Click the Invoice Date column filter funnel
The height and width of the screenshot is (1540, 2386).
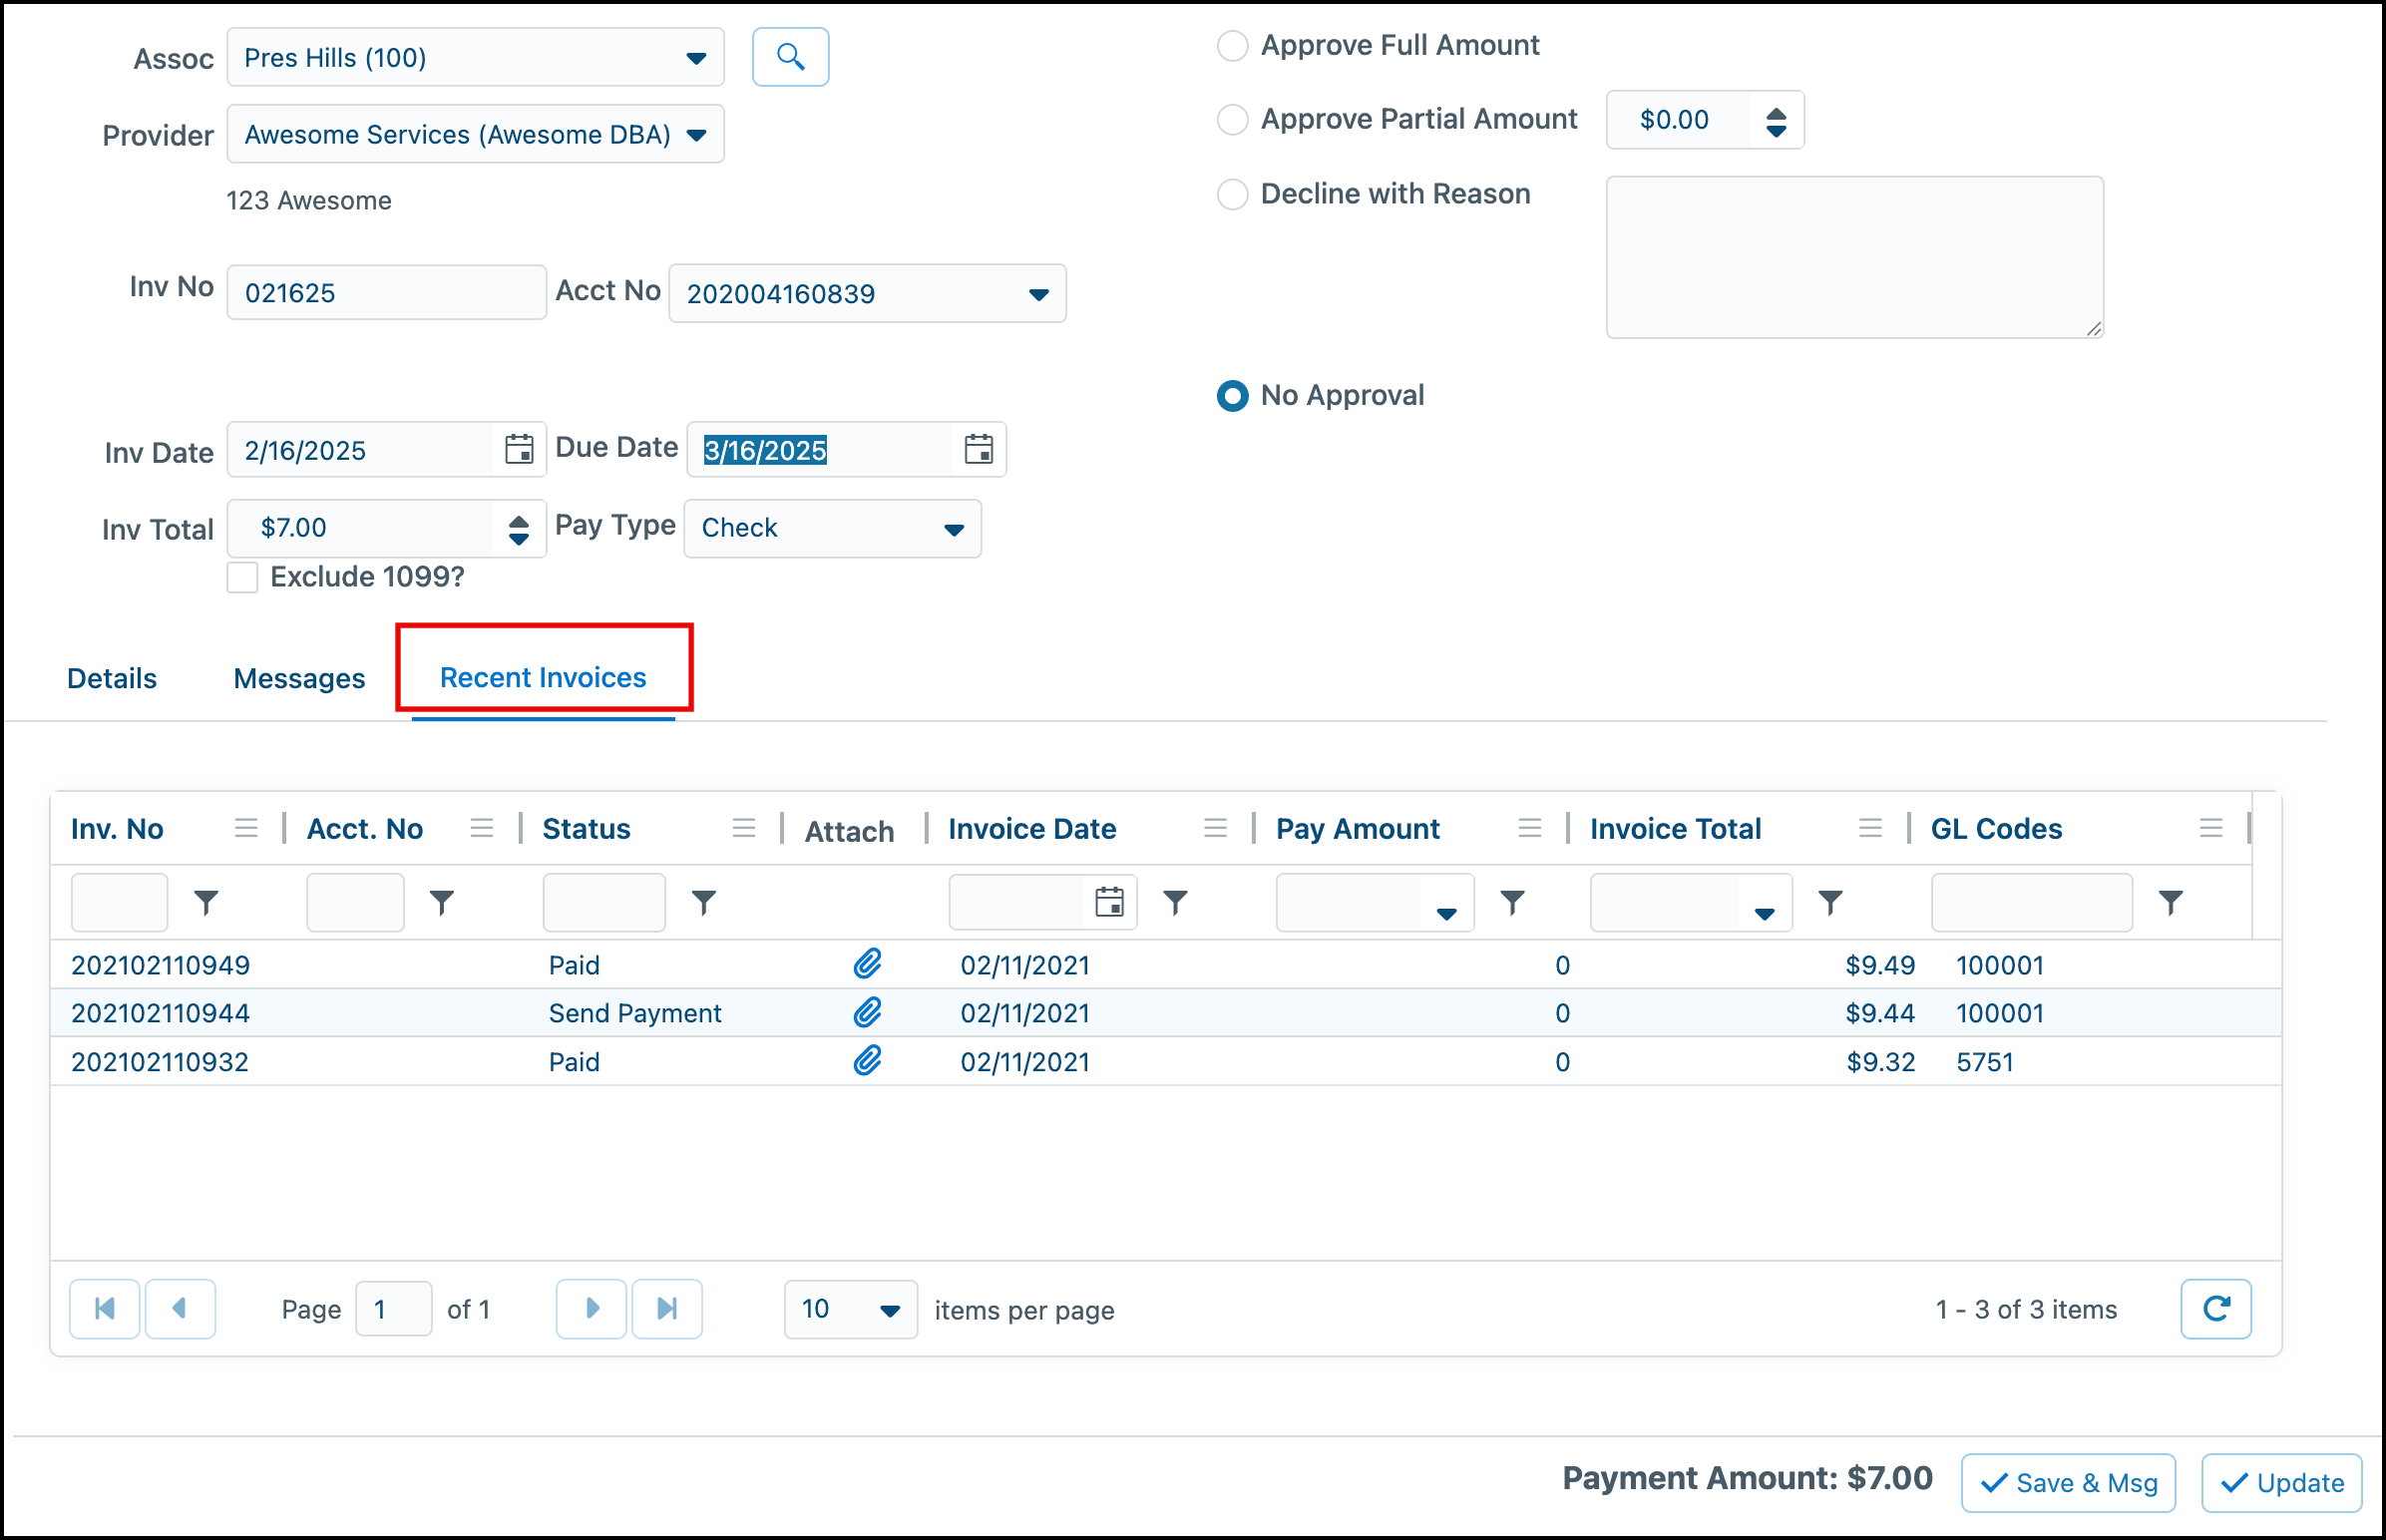coord(1176,902)
